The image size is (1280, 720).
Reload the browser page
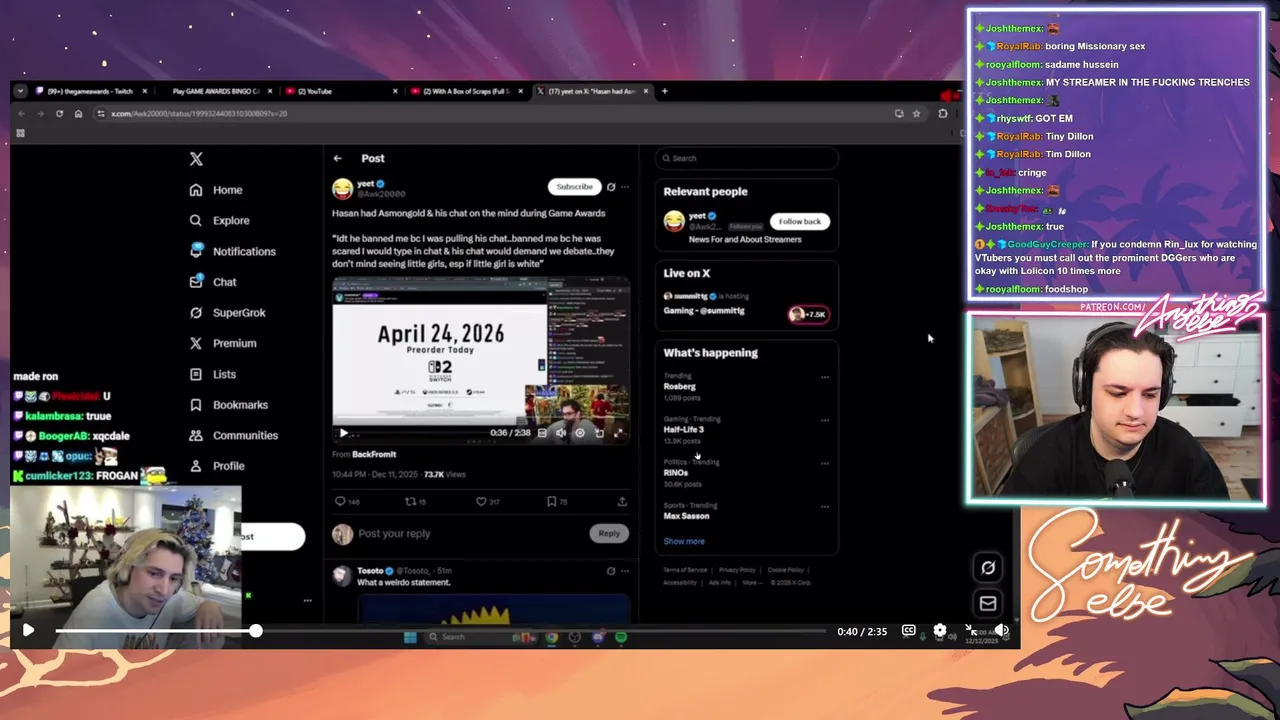59,114
